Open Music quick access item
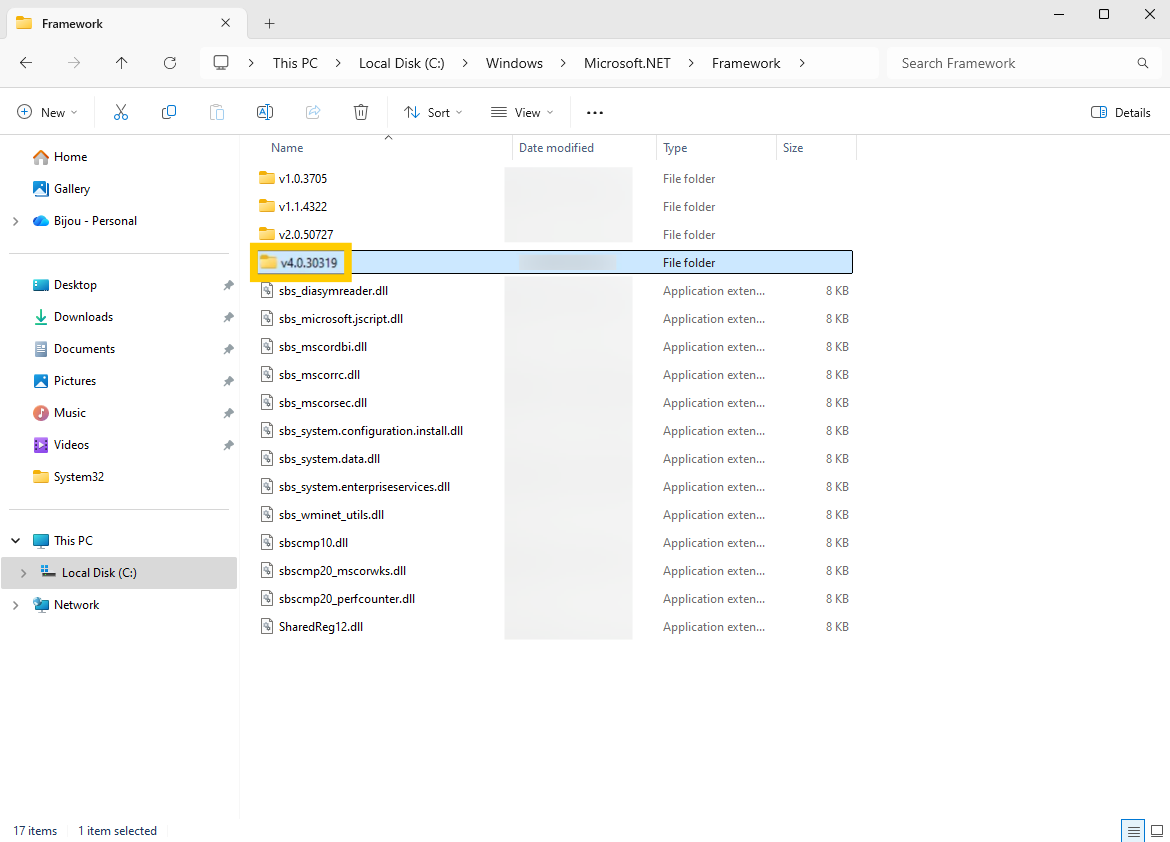This screenshot has height=842, width=1170. [69, 413]
